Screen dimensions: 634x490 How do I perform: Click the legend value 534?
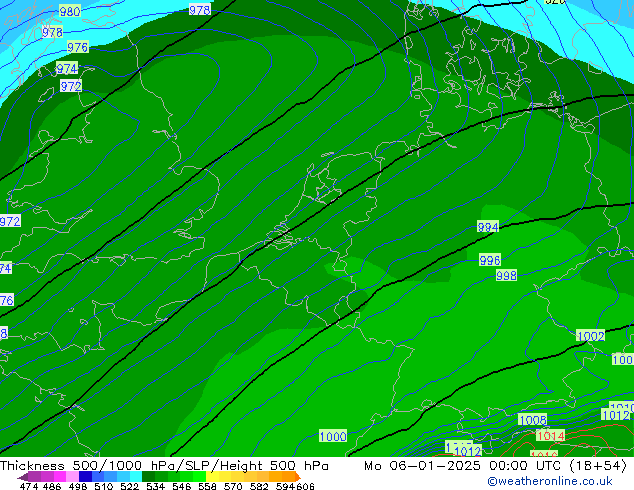(155, 486)
